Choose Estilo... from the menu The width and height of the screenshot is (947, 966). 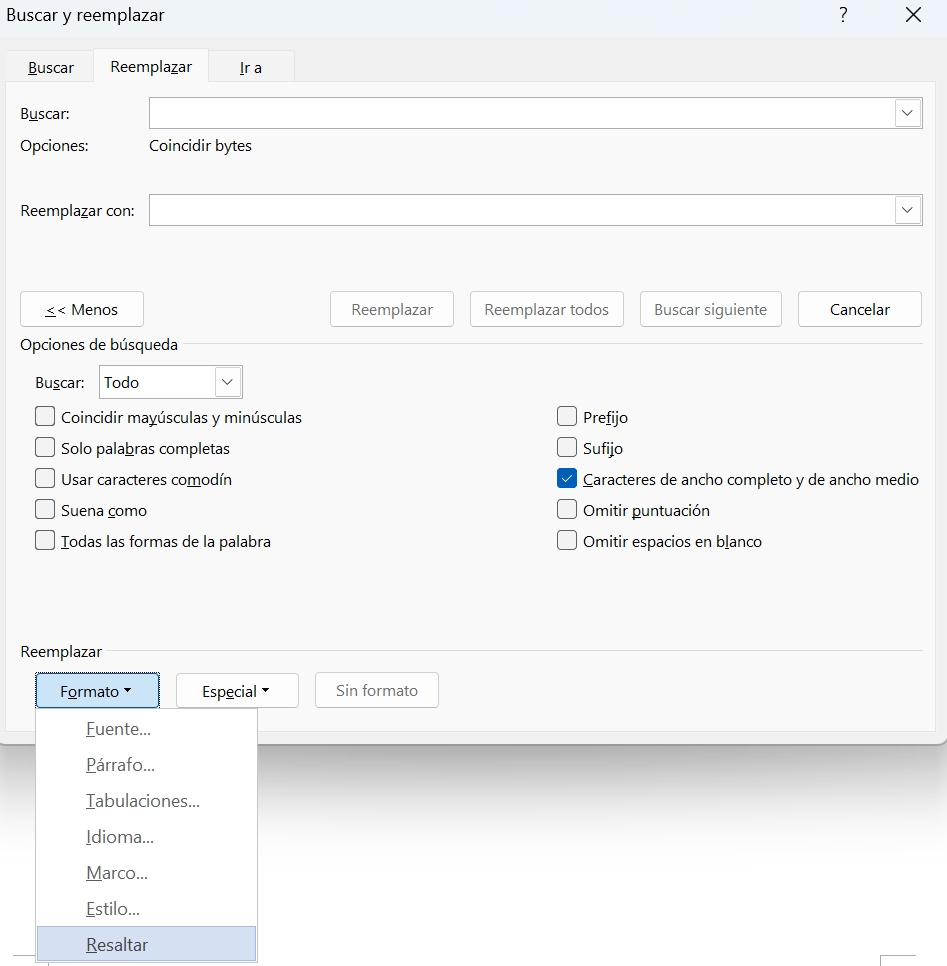[x=147, y=909]
